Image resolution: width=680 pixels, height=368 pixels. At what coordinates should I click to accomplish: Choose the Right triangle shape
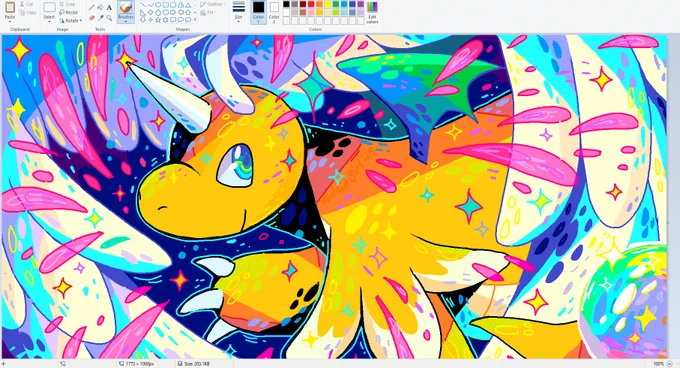coord(143,13)
